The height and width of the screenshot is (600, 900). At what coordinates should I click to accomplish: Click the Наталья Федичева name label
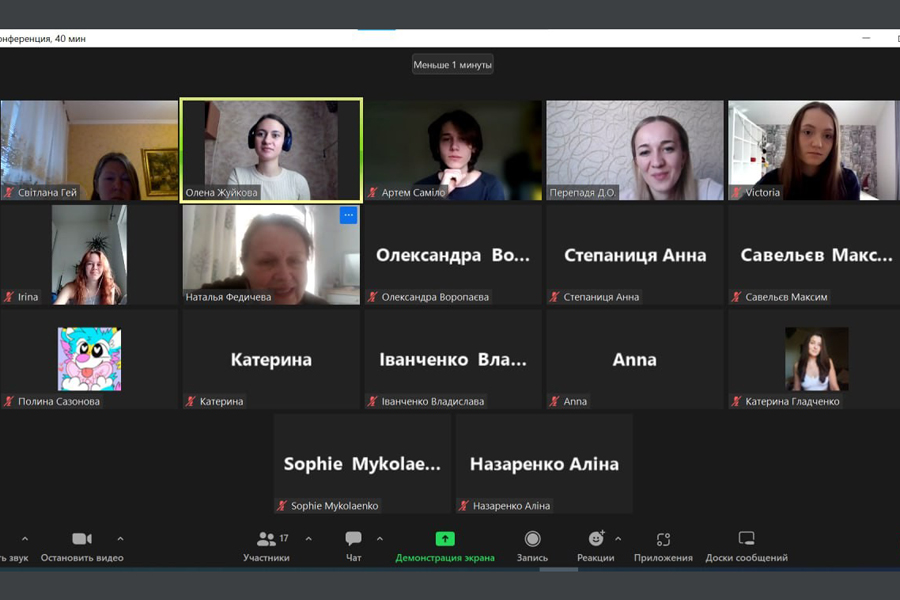(228, 297)
